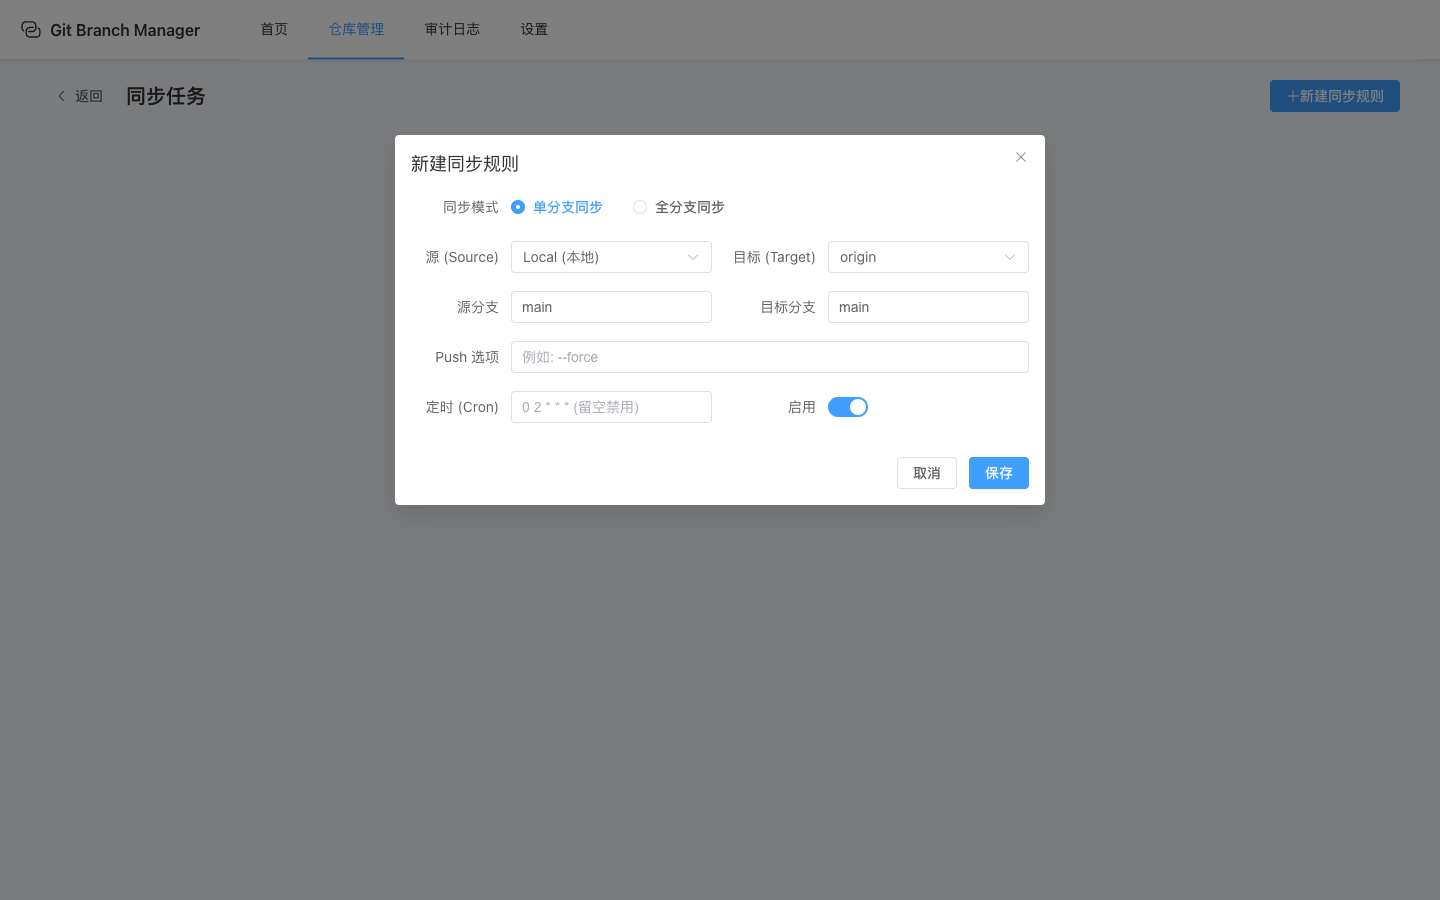Screen dimensions: 1440x900
Task: Select the 仓库管理 navigation tab
Action: [x=355, y=29]
